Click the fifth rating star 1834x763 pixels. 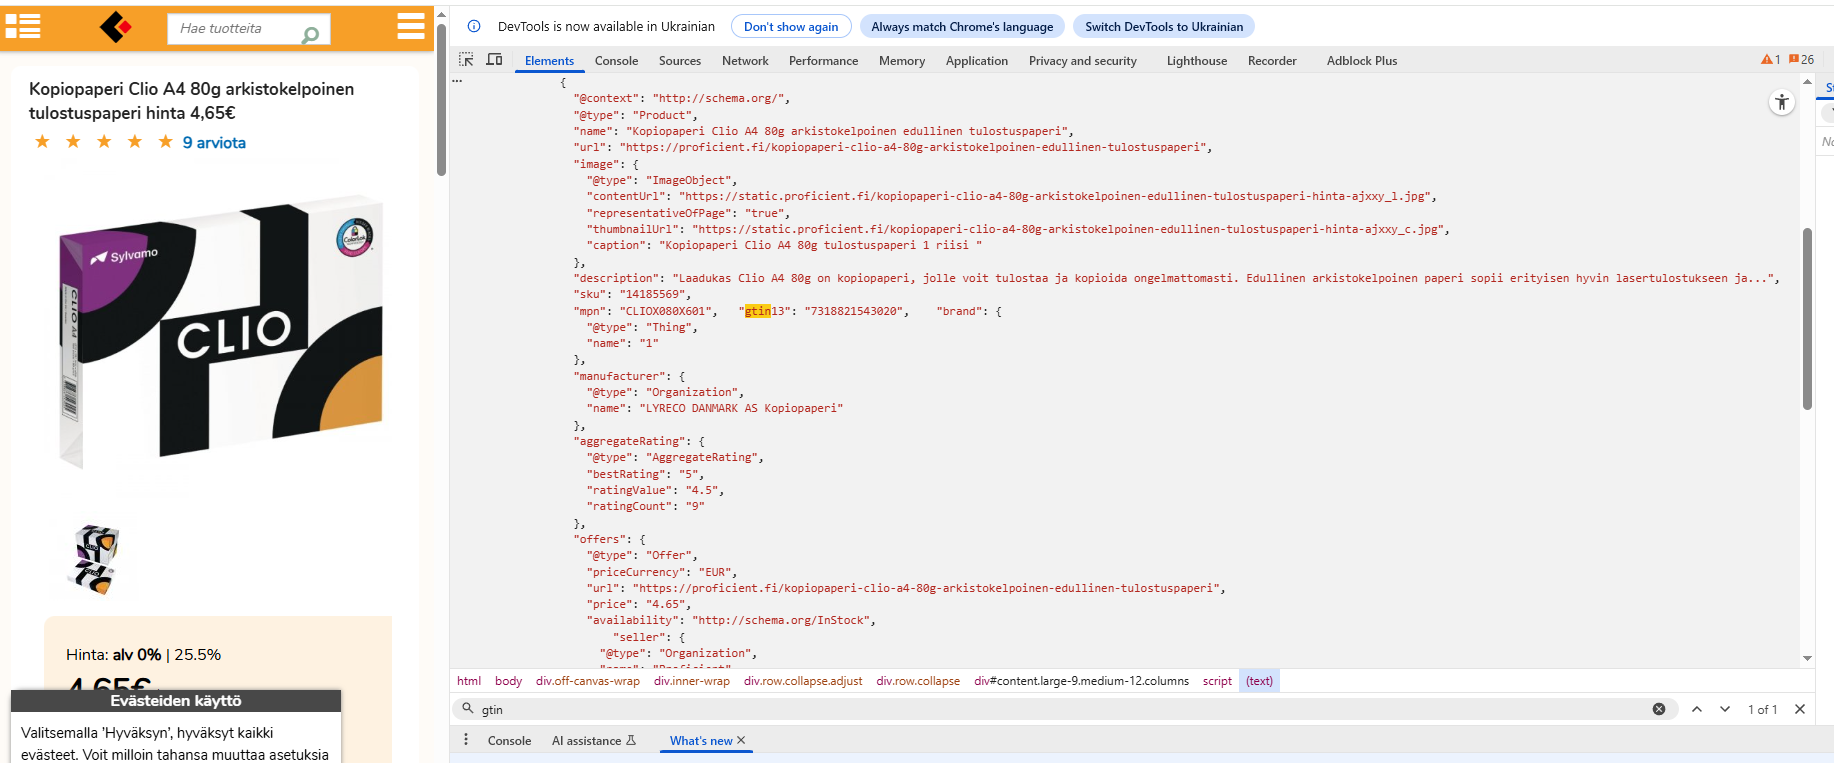pyautogui.click(x=165, y=142)
